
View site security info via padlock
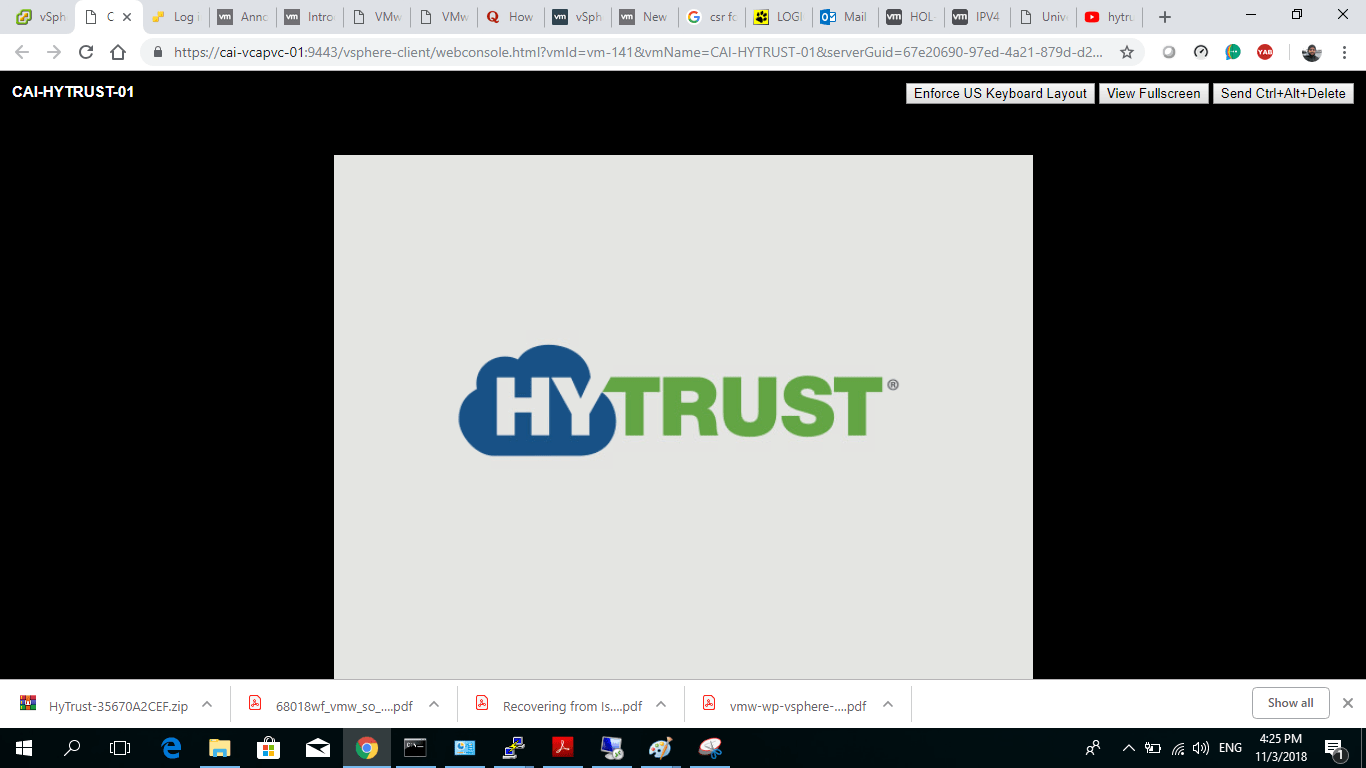tap(157, 52)
